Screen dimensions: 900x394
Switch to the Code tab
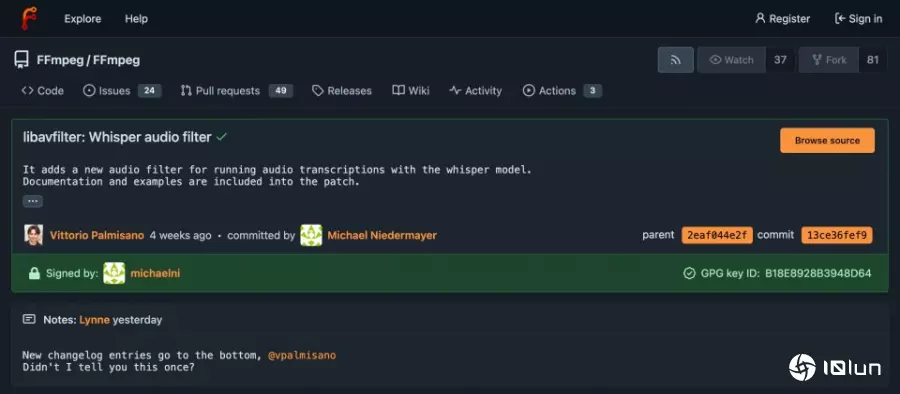(42, 91)
